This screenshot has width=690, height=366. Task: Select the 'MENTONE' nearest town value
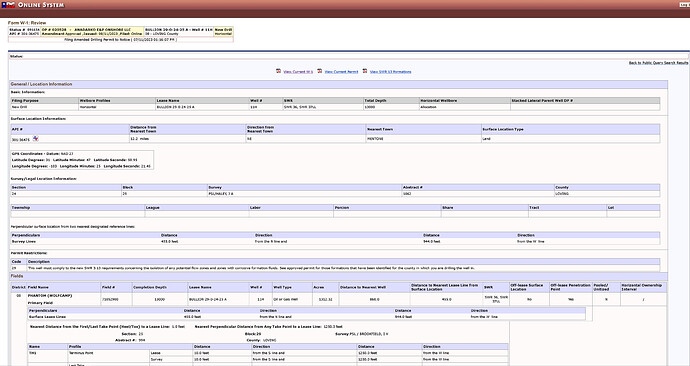375,139
